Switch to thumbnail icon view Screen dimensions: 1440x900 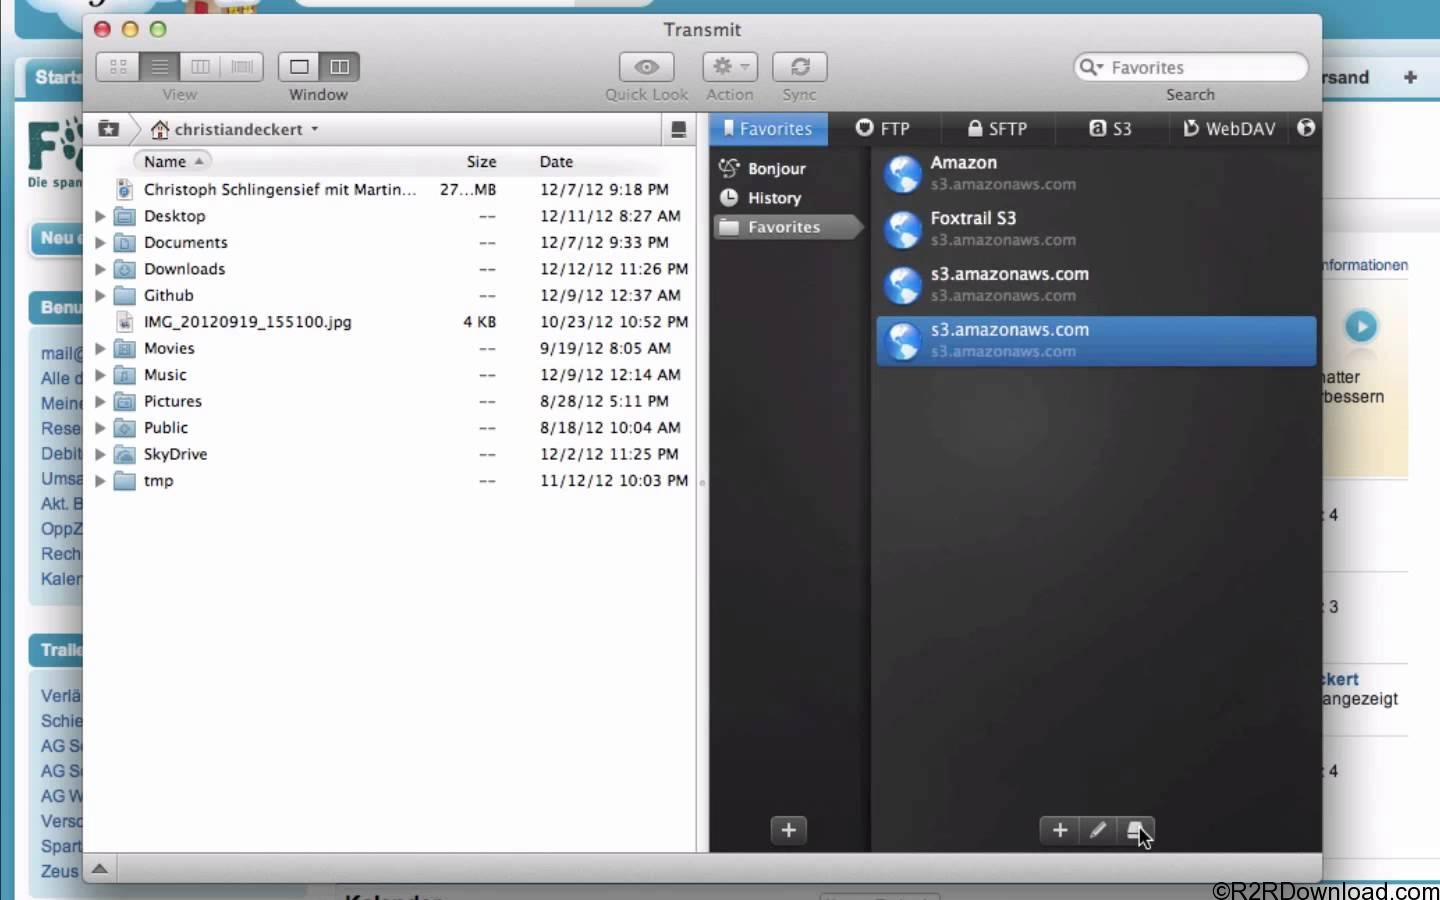(118, 67)
